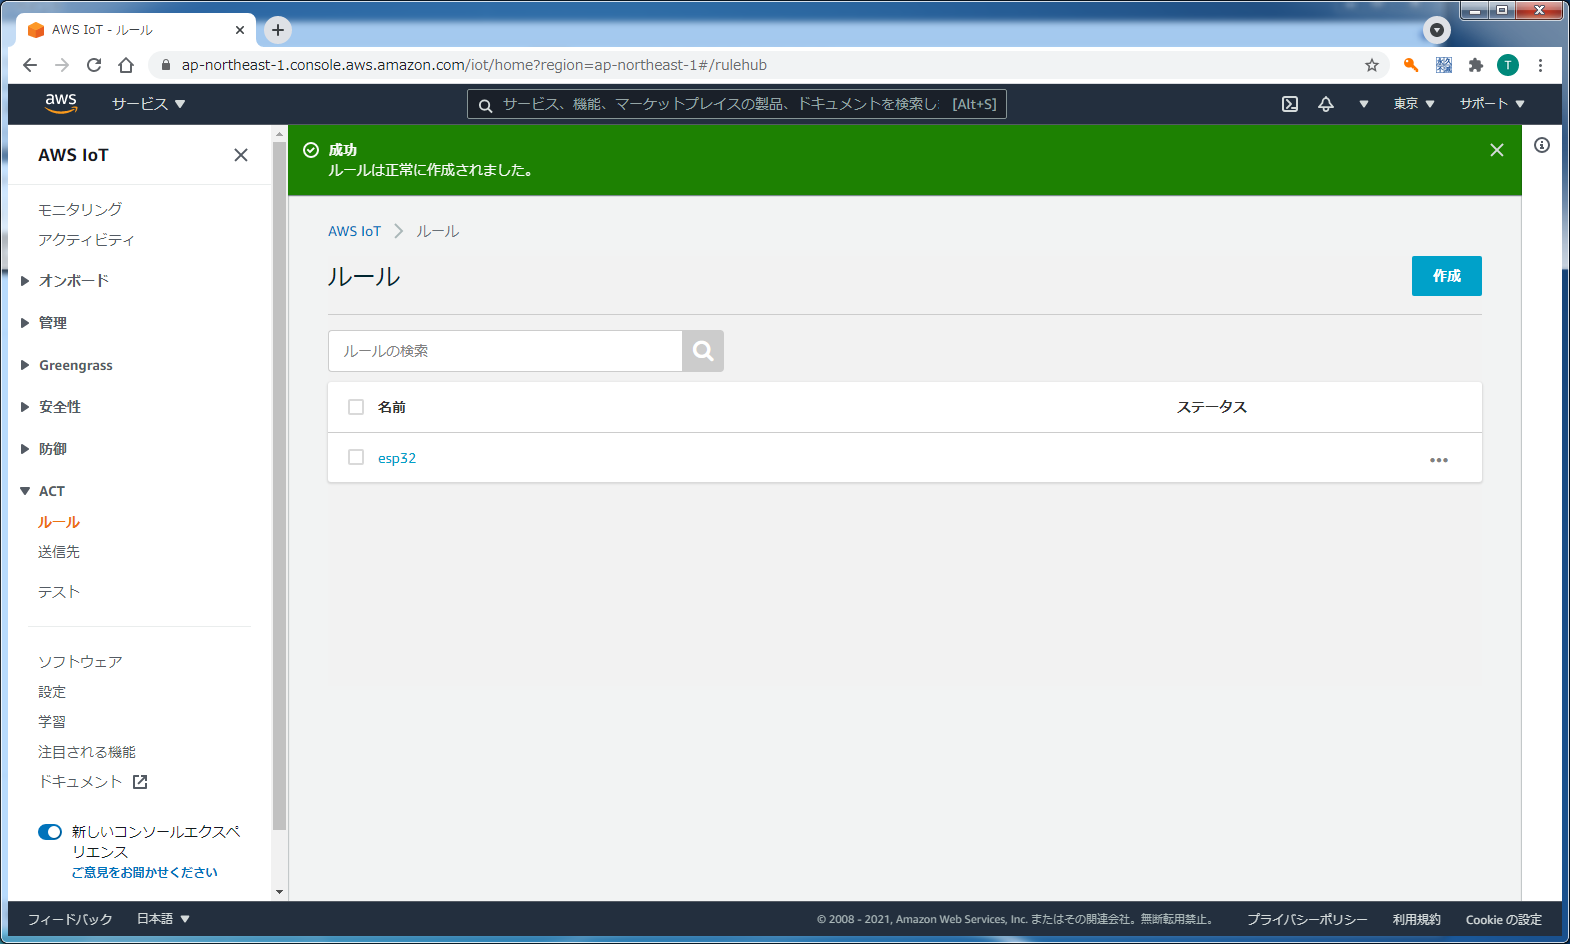Click フィードバック in footer
This screenshot has height=944, width=1570.
point(70,919)
